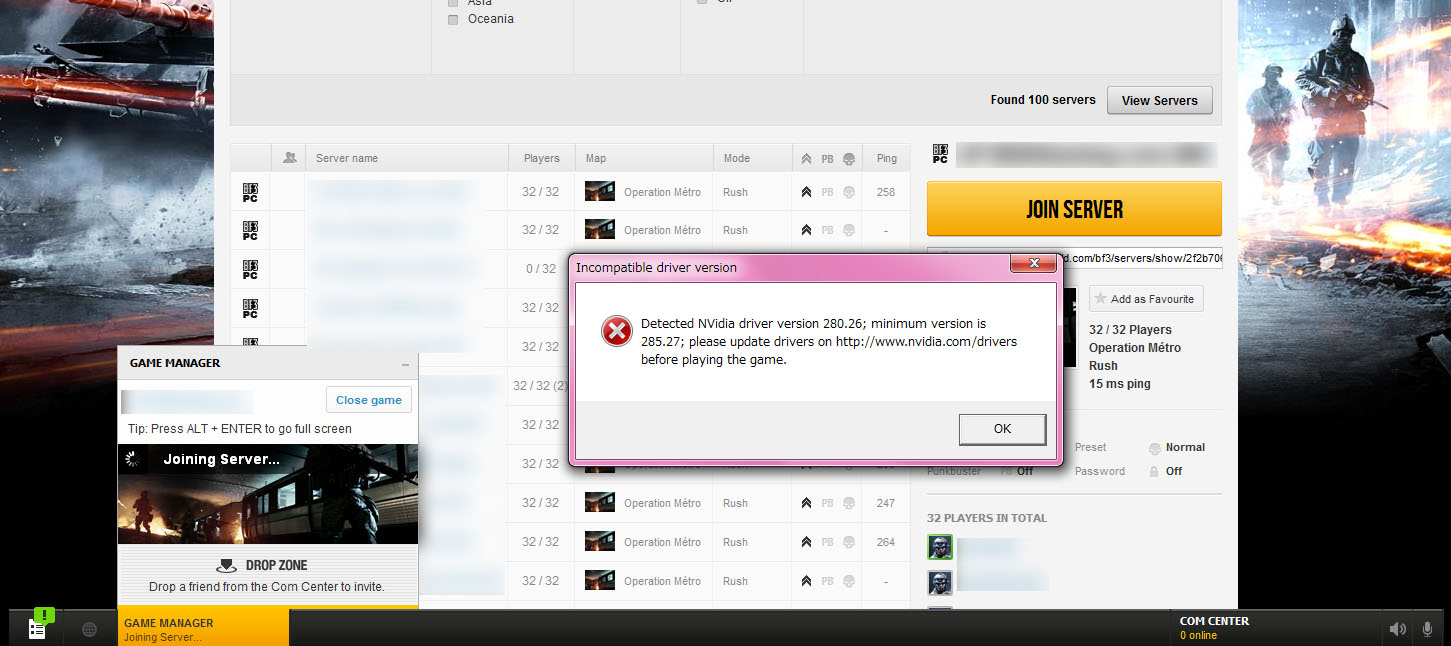Click "Operation Métro" in server details panel
This screenshot has height=646, width=1451.
point(1135,348)
